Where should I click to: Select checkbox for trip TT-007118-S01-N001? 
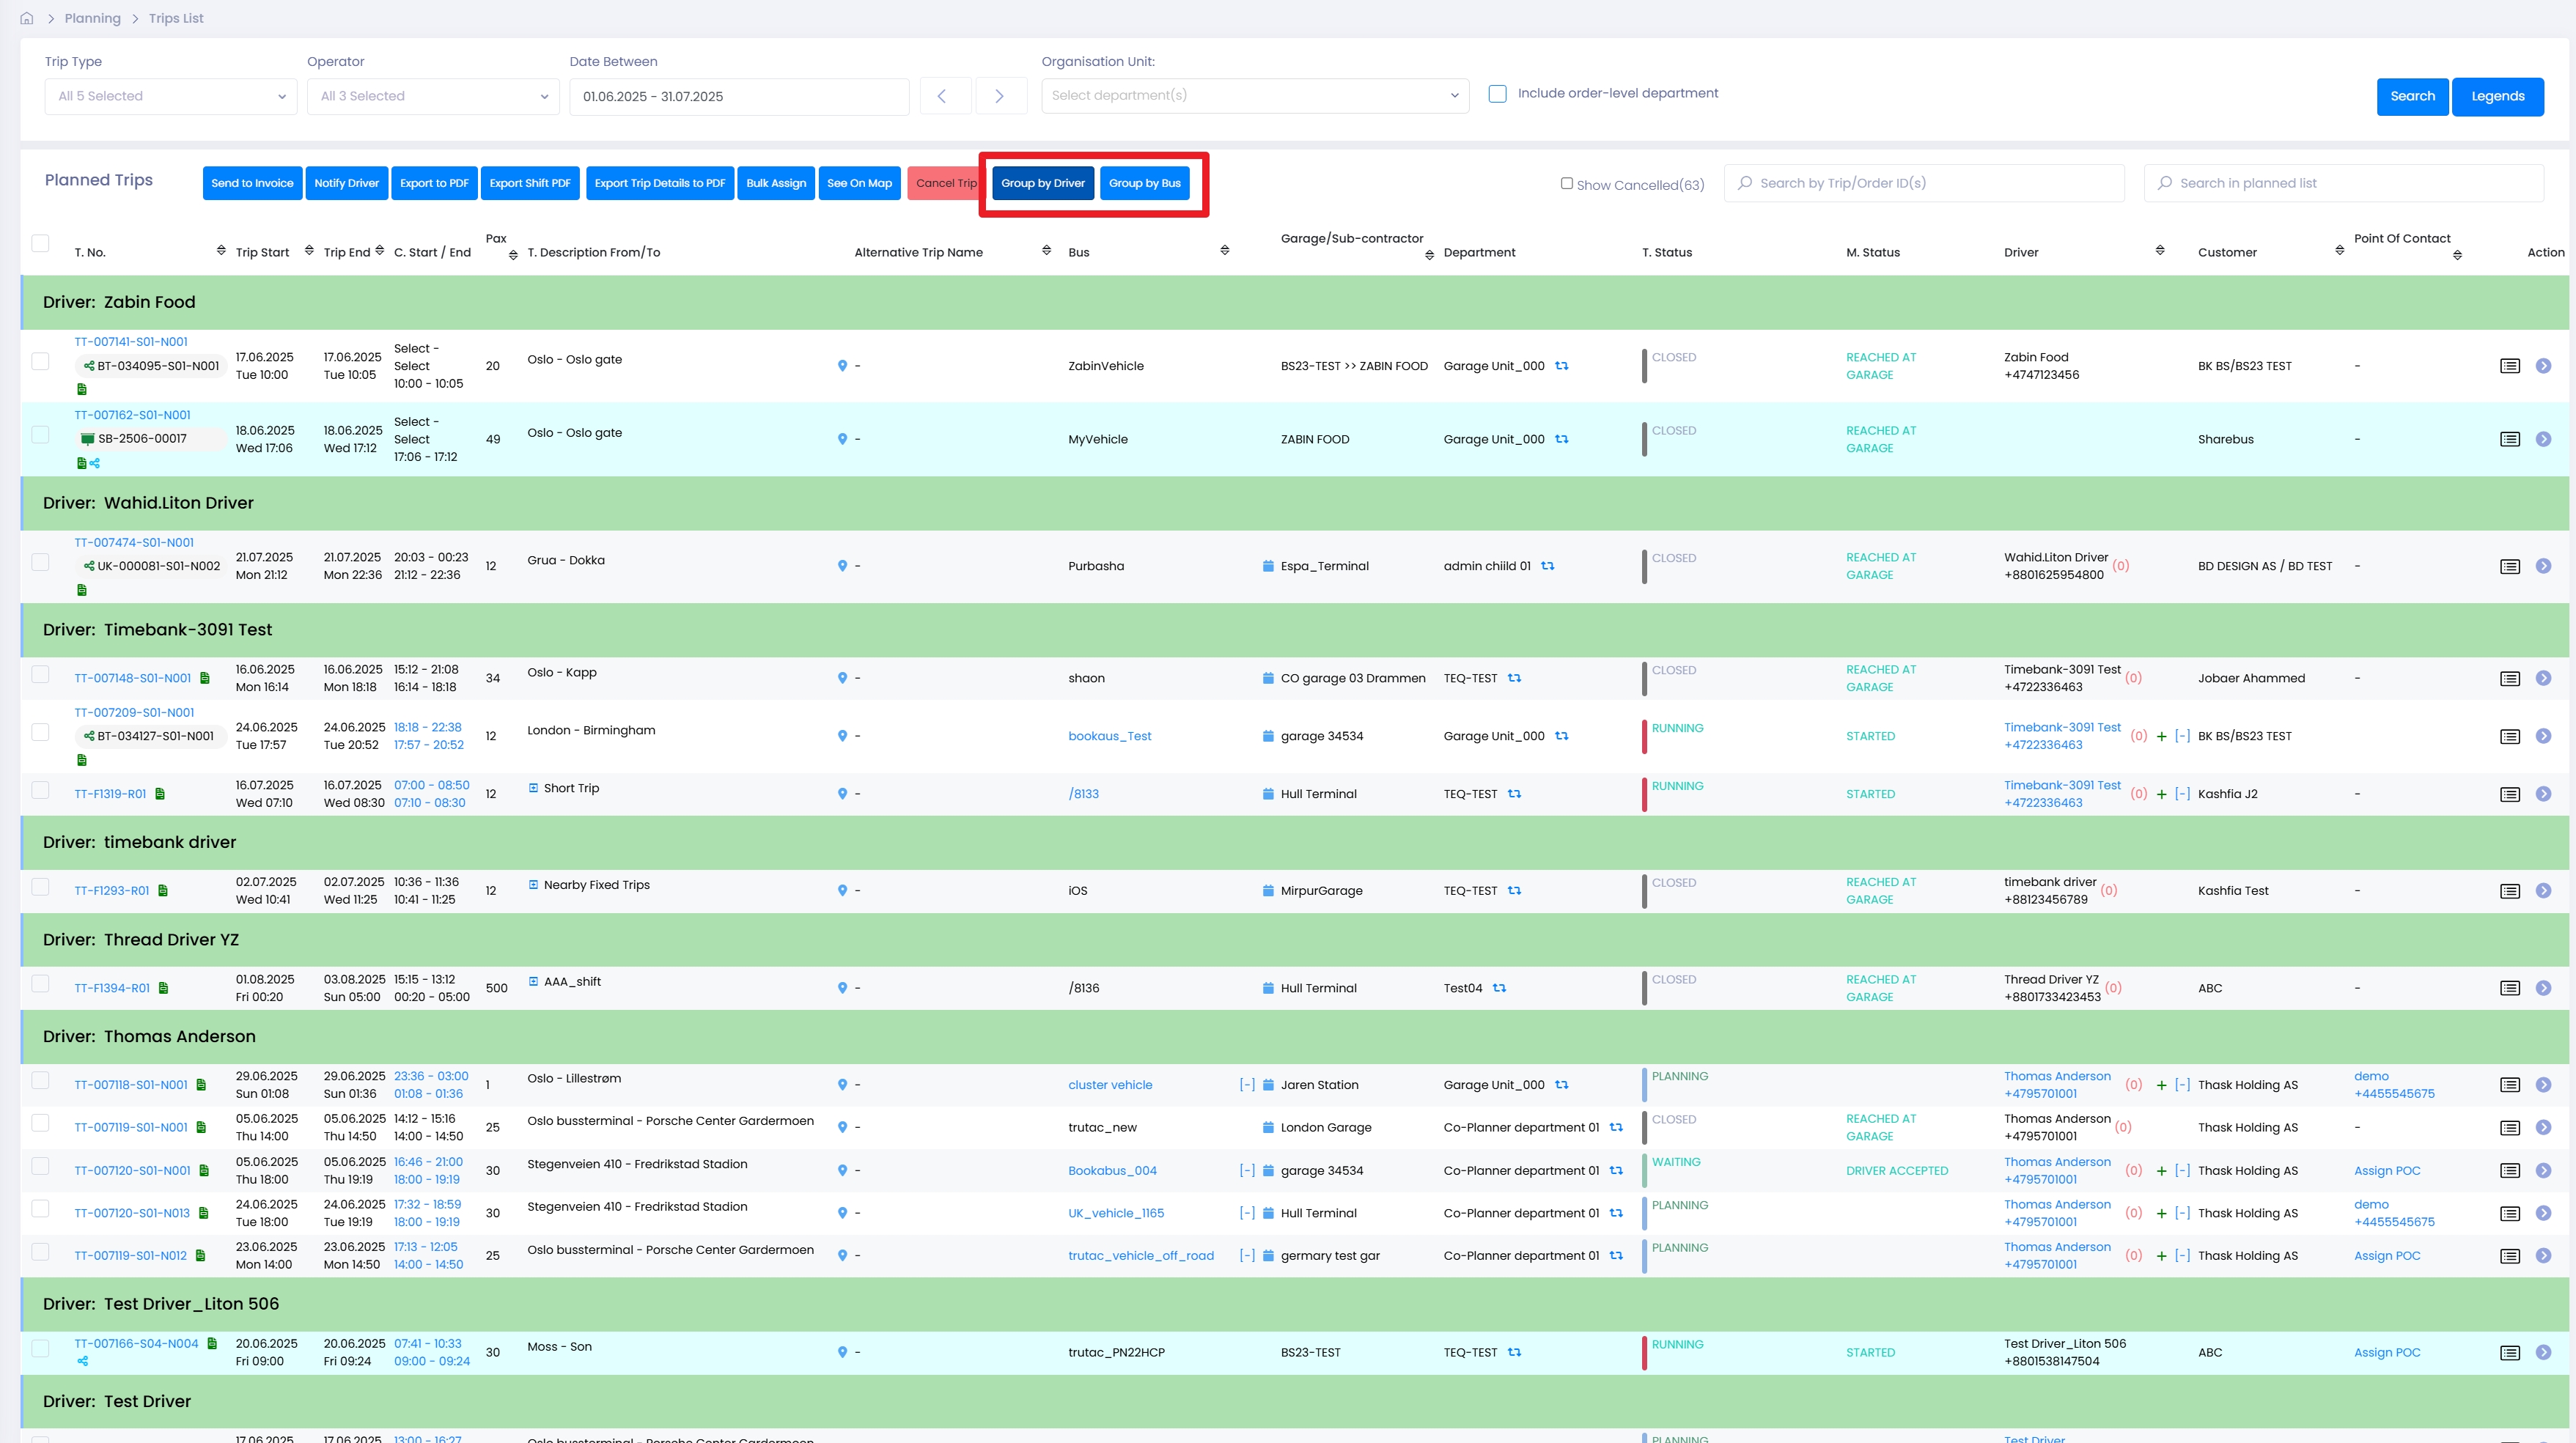coord(40,1081)
